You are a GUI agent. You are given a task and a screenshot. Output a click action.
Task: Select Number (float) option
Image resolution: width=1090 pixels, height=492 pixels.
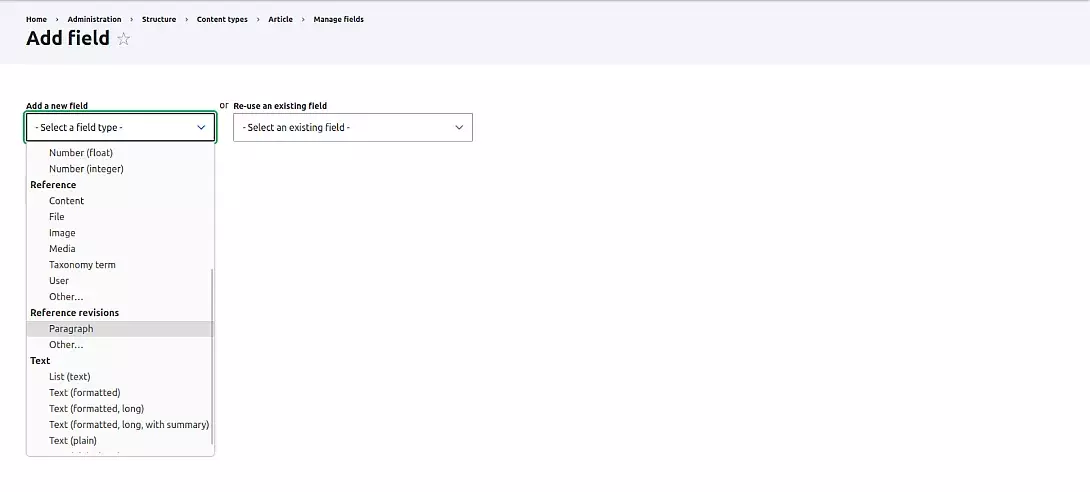point(81,153)
